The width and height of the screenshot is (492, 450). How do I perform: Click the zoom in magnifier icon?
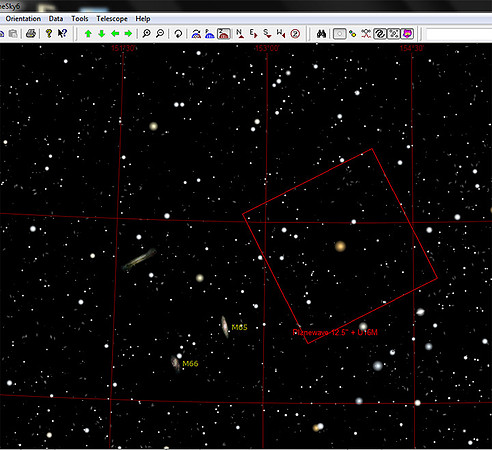(x=146, y=34)
